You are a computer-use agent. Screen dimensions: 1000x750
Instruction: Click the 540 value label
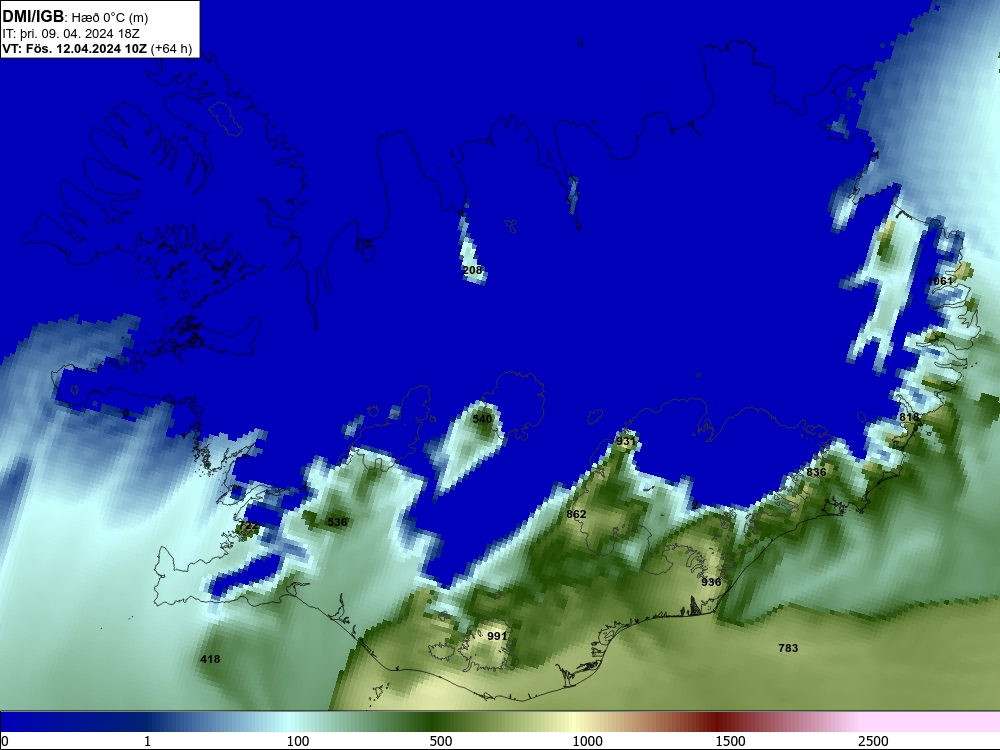tap(482, 419)
